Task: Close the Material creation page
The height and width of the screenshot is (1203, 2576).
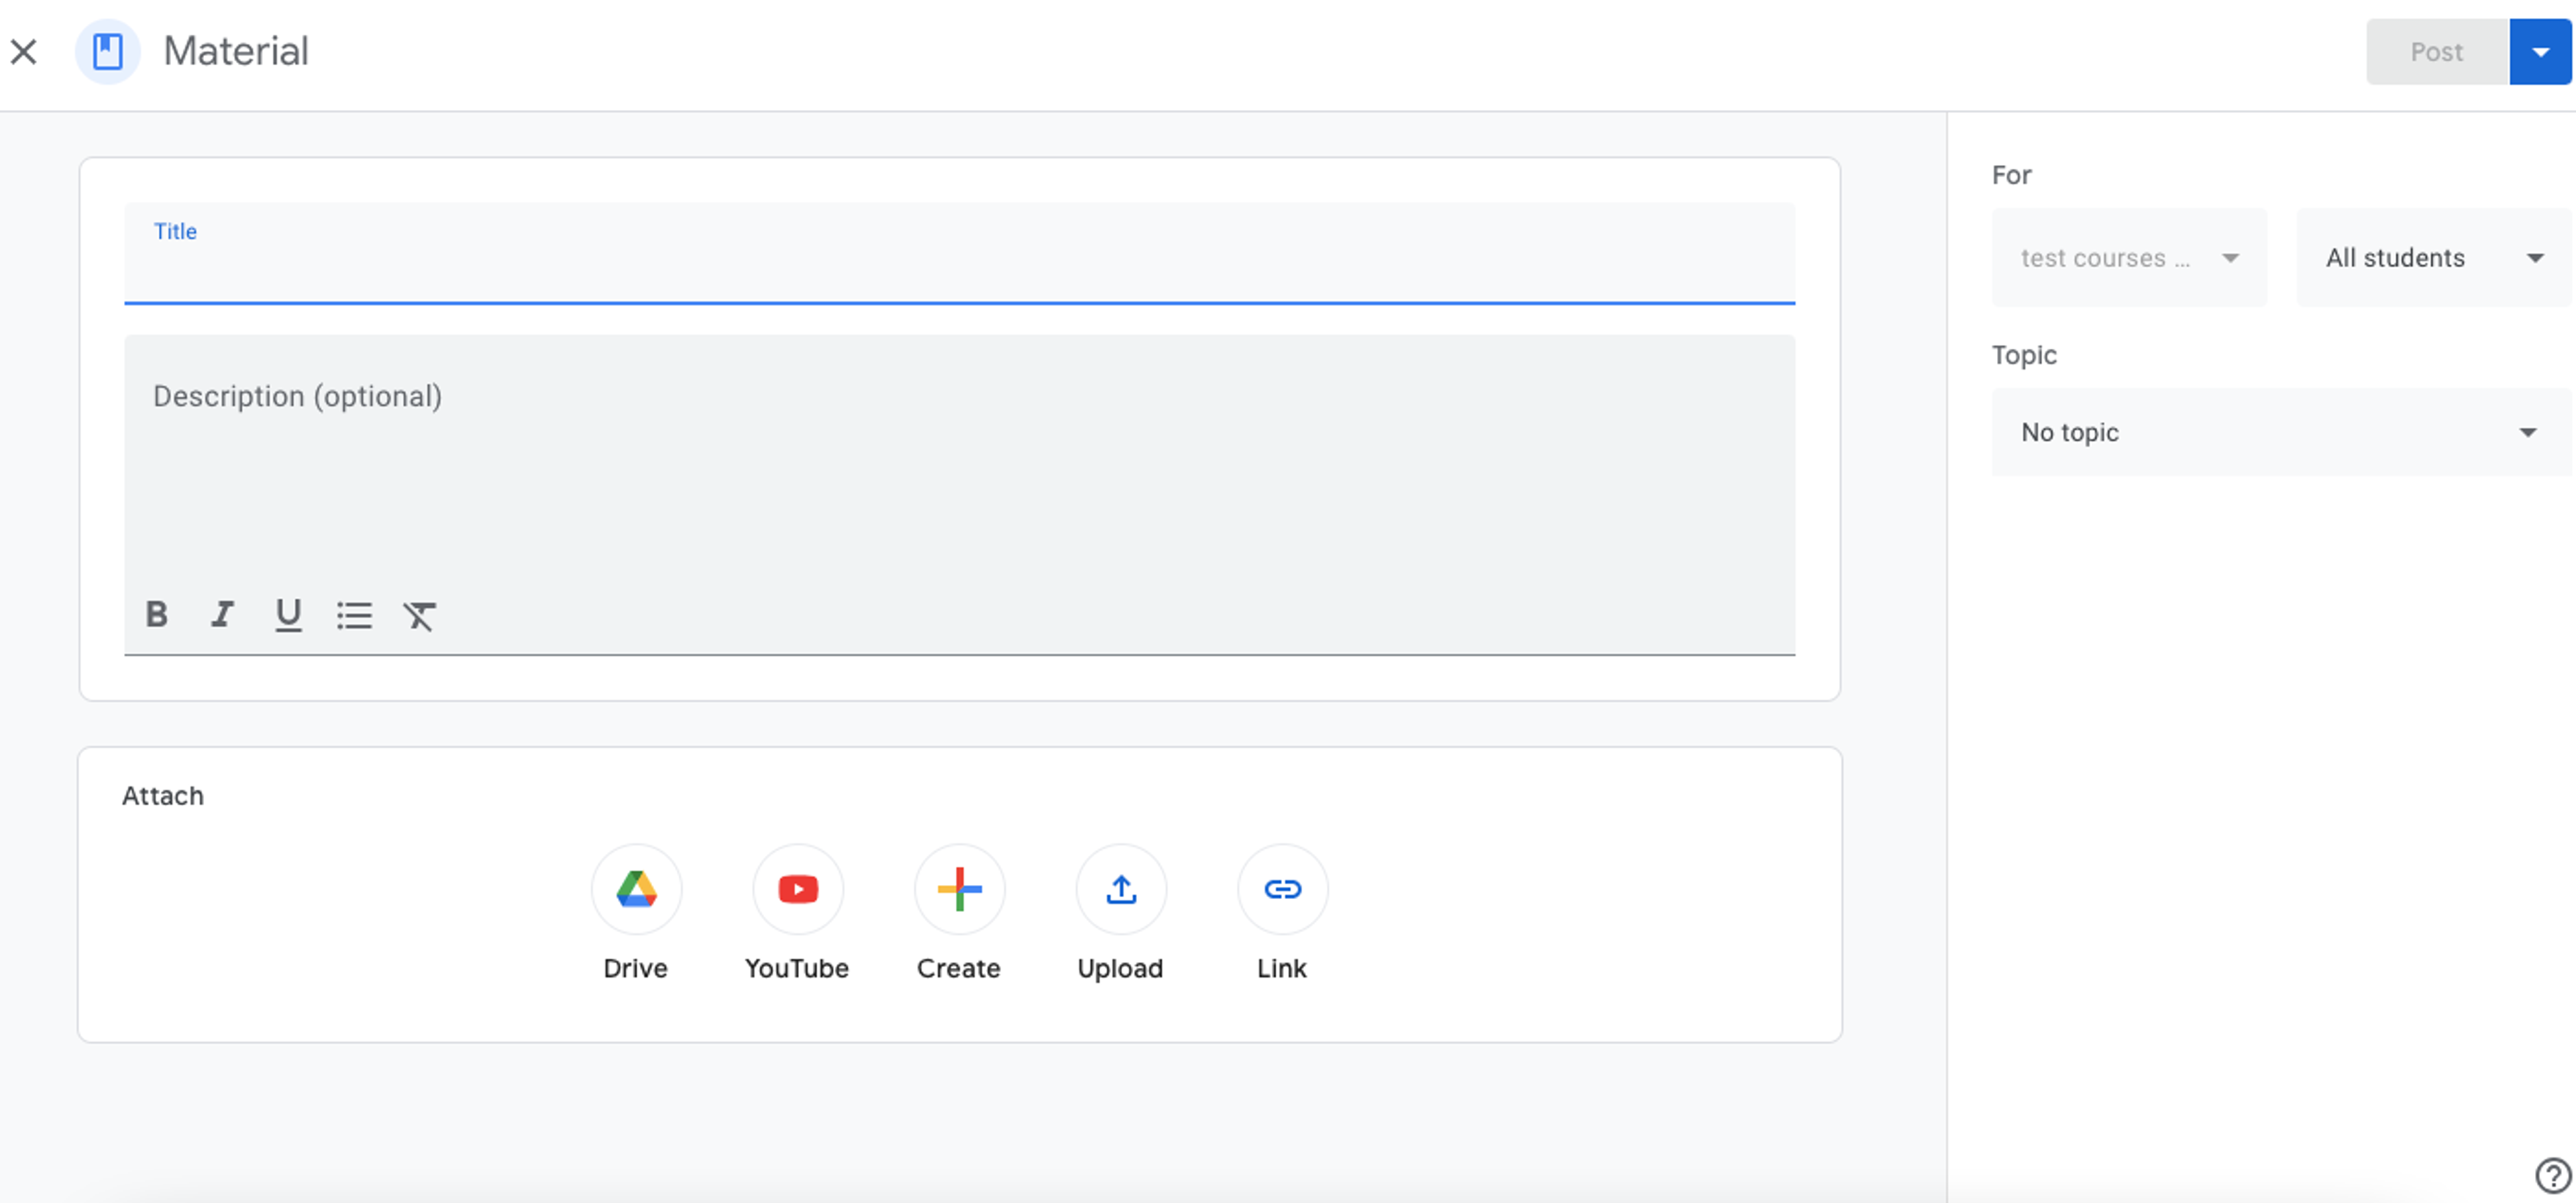Action: coord(24,51)
